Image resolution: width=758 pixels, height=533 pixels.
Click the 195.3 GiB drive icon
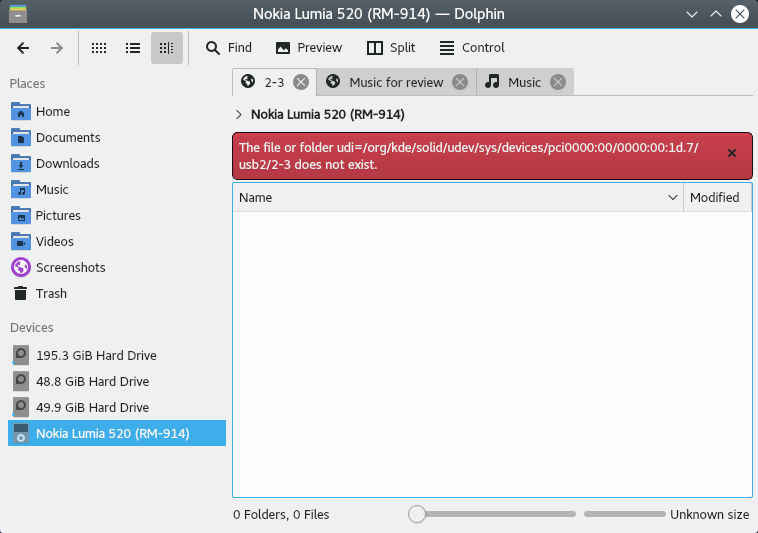click(x=20, y=355)
